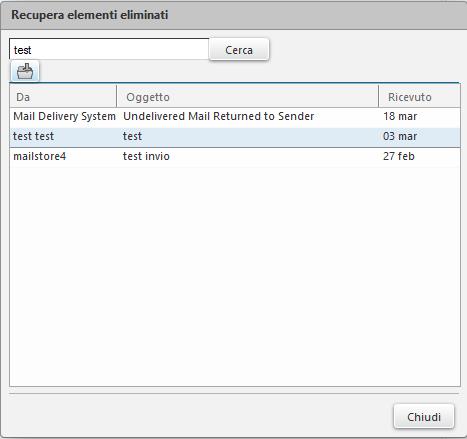
Task: Click the Chiudi button
Action: (x=424, y=417)
